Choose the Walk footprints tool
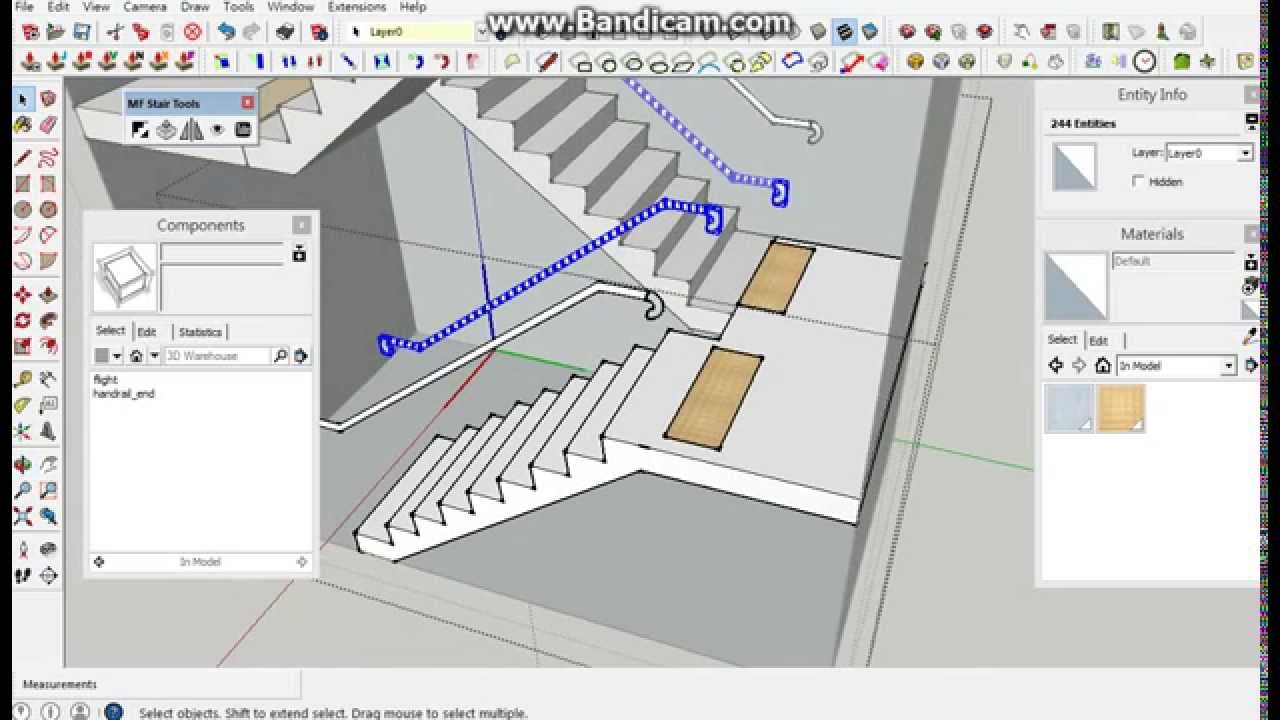Screen dimensions: 1280x720 point(22,575)
